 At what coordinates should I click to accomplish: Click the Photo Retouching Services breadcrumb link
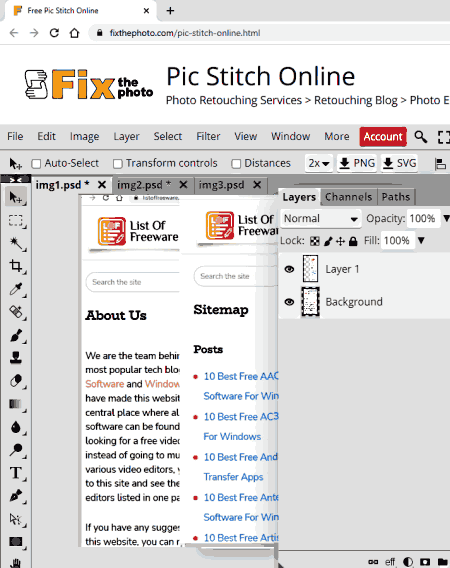pyautogui.click(x=234, y=100)
